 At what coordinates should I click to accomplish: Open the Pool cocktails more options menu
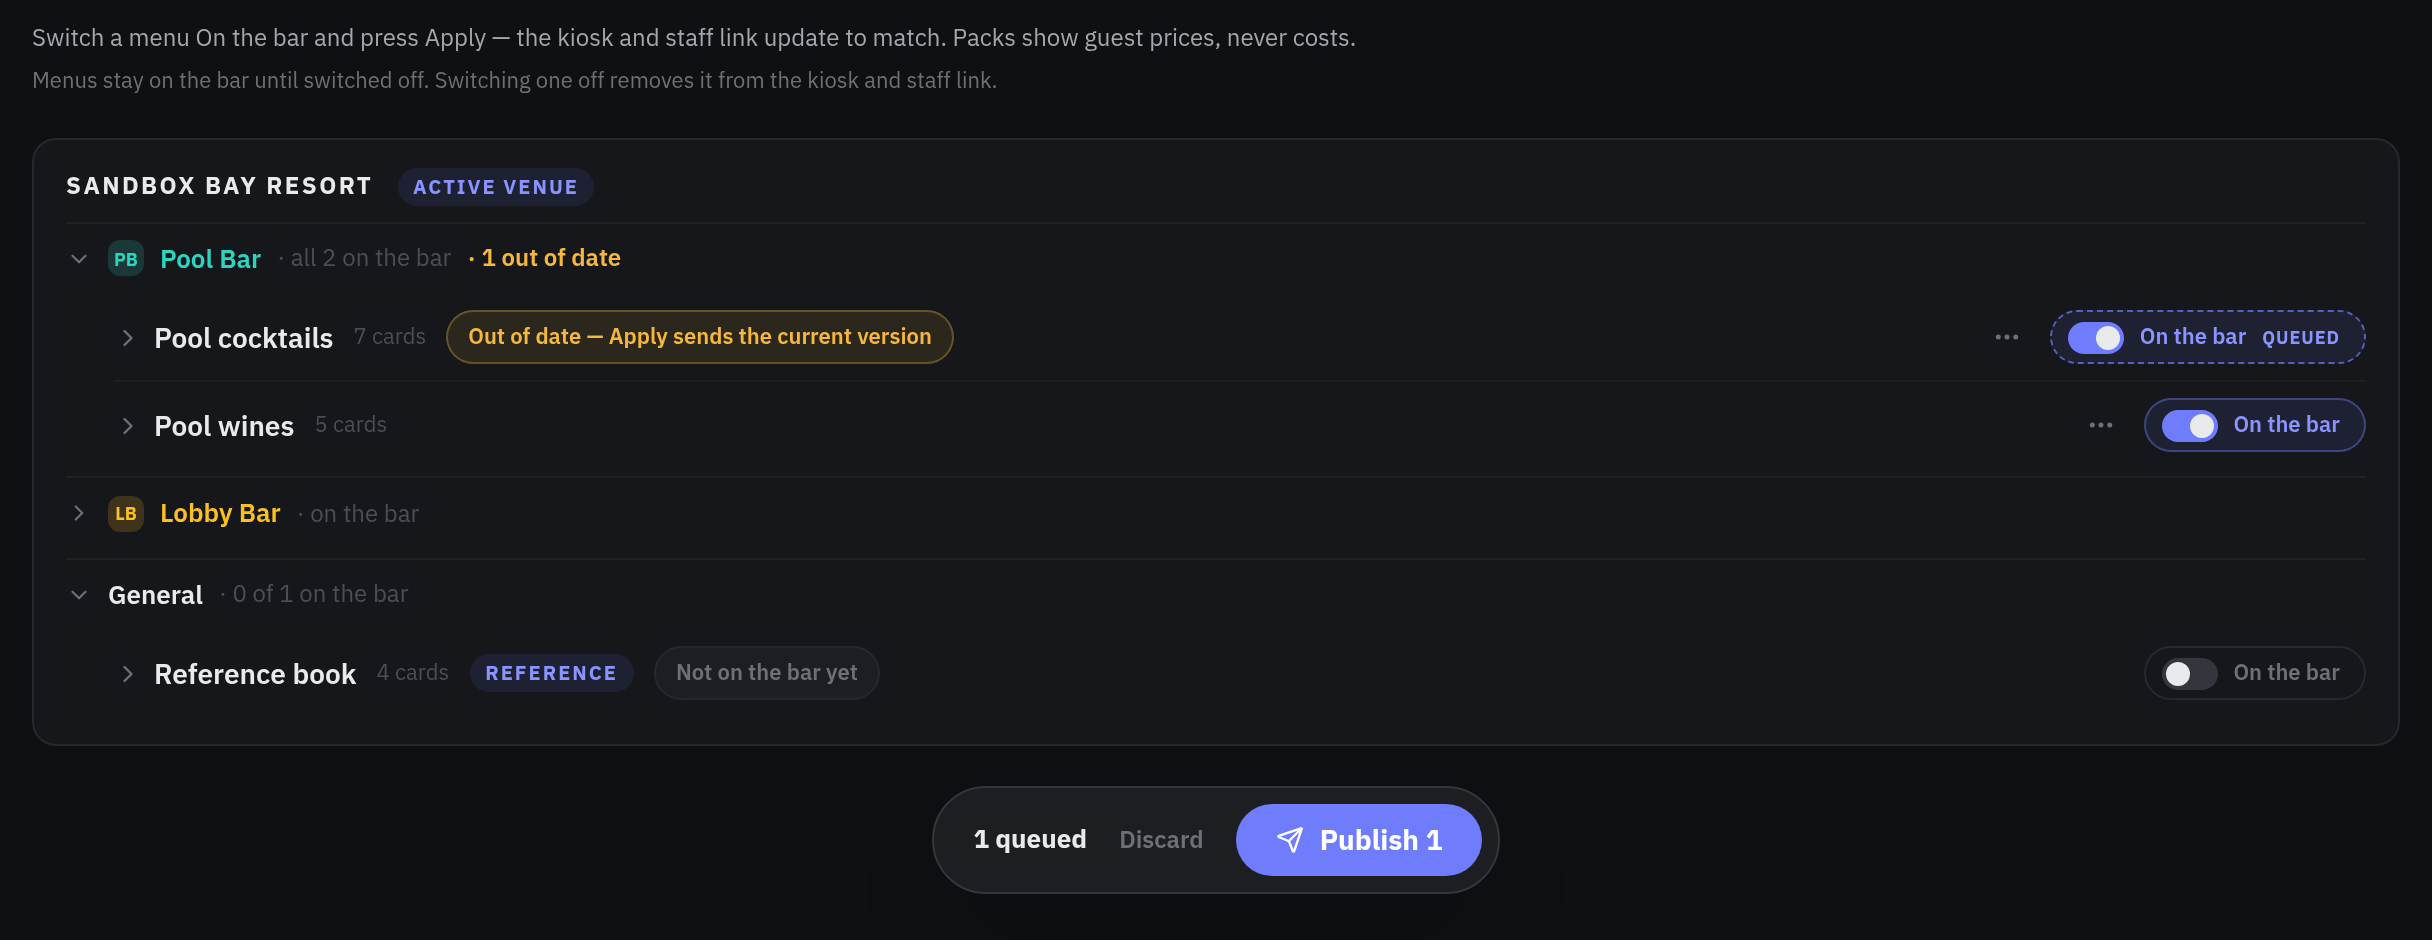[x=2007, y=337]
